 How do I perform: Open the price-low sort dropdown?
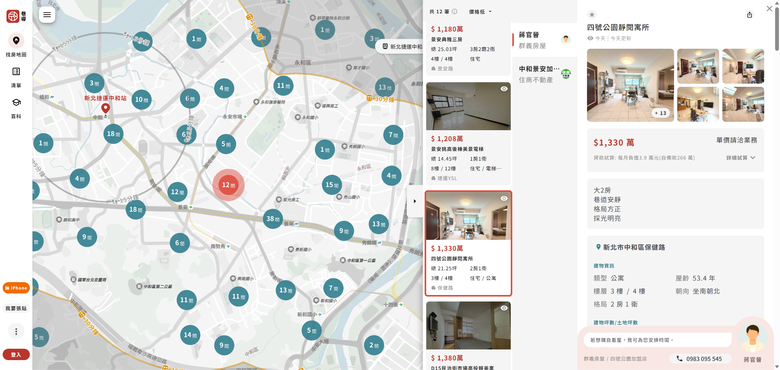coord(480,11)
